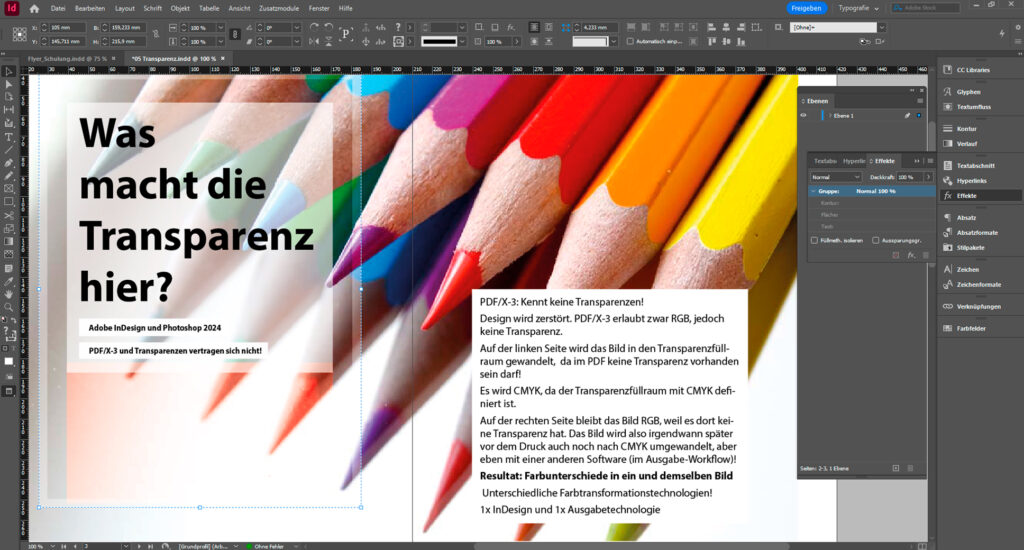The width and height of the screenshot is (1024, 550).
Task: Open the Stilpakete panel
Action: pos(970,248)
